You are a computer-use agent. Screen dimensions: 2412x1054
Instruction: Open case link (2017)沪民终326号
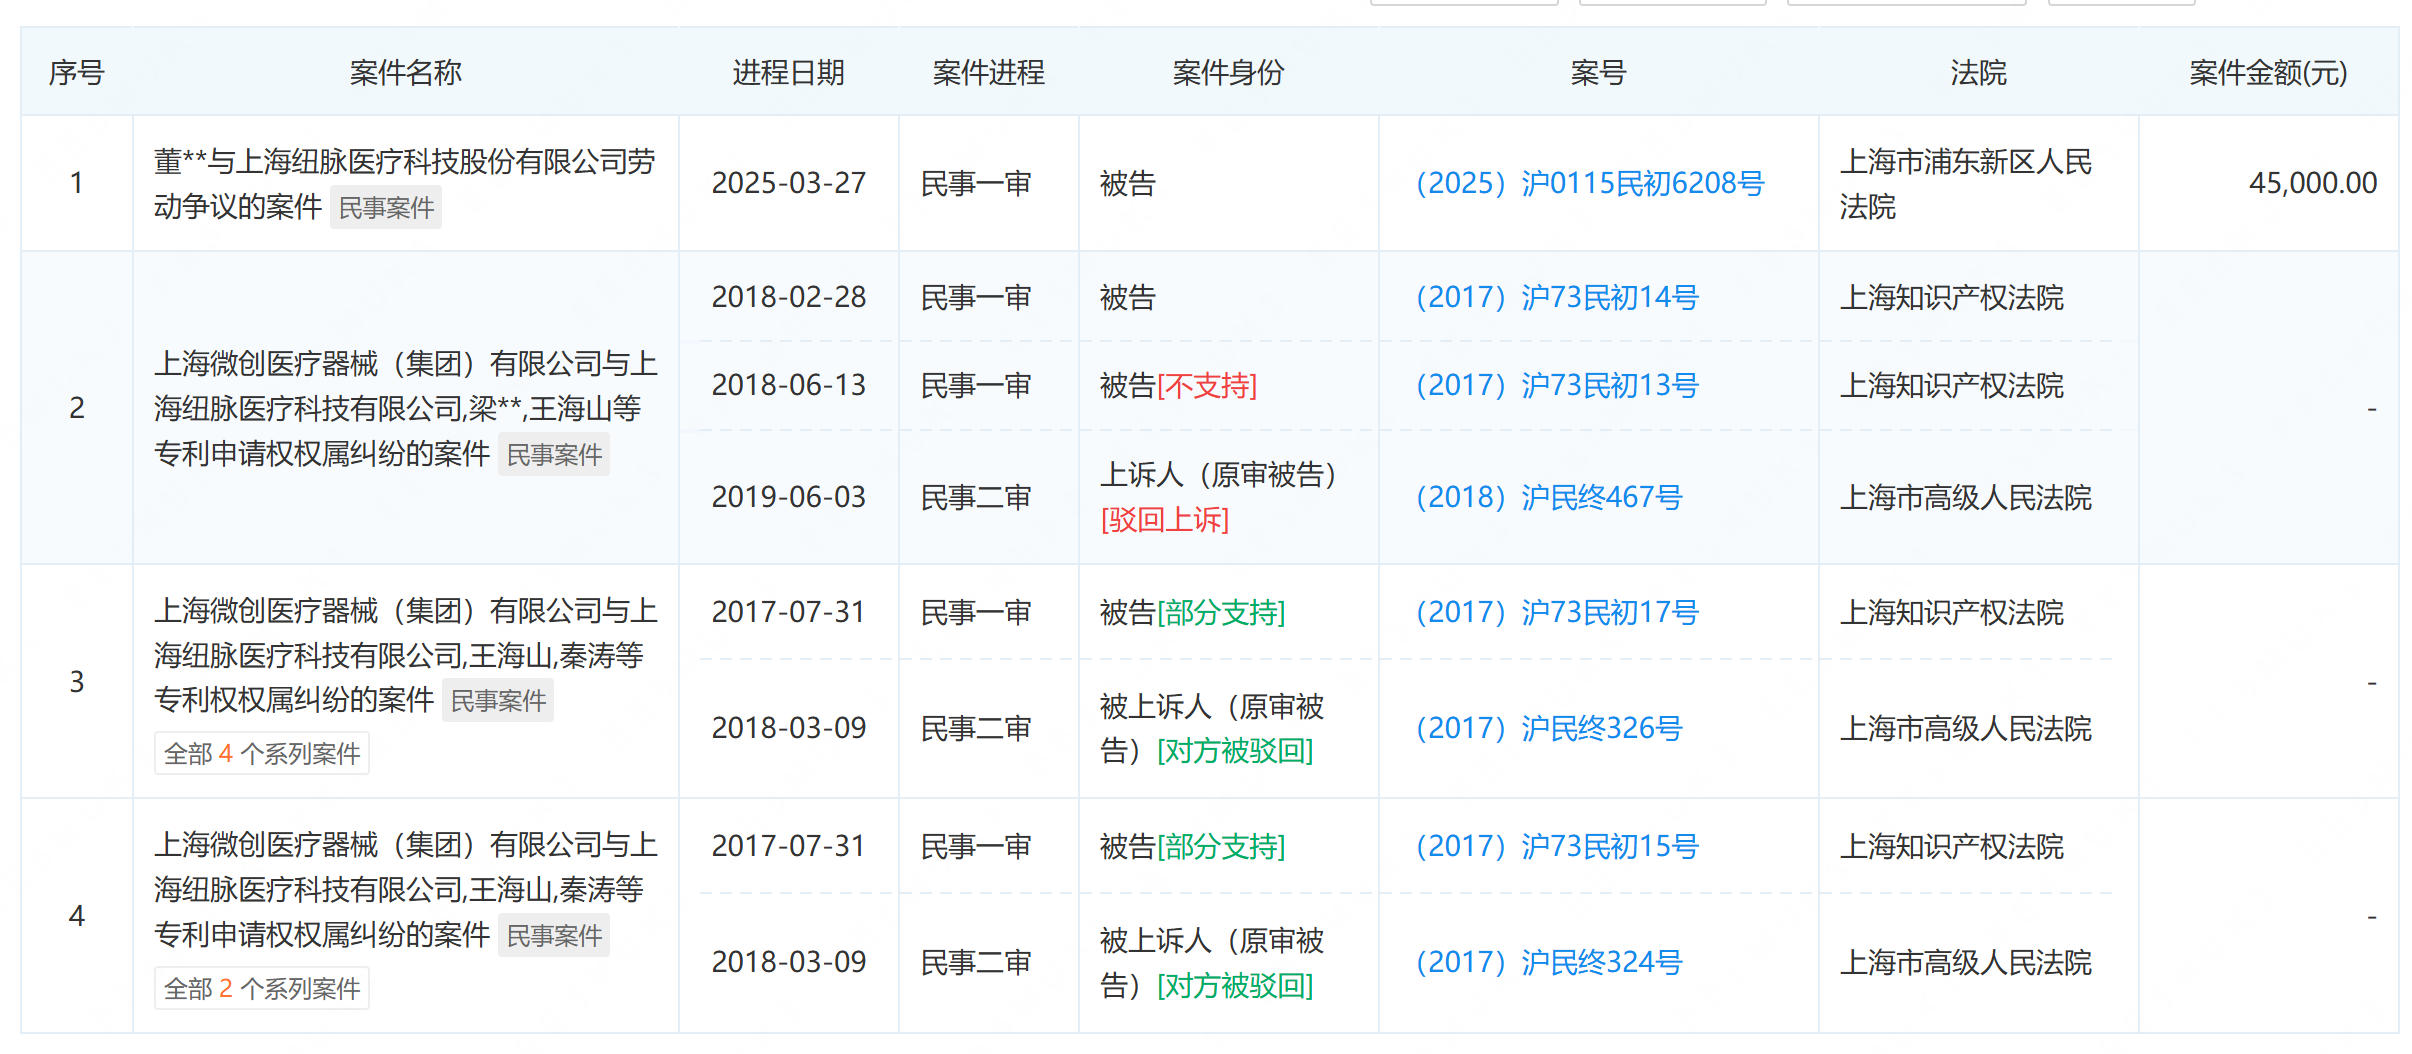coord(1549,728)
